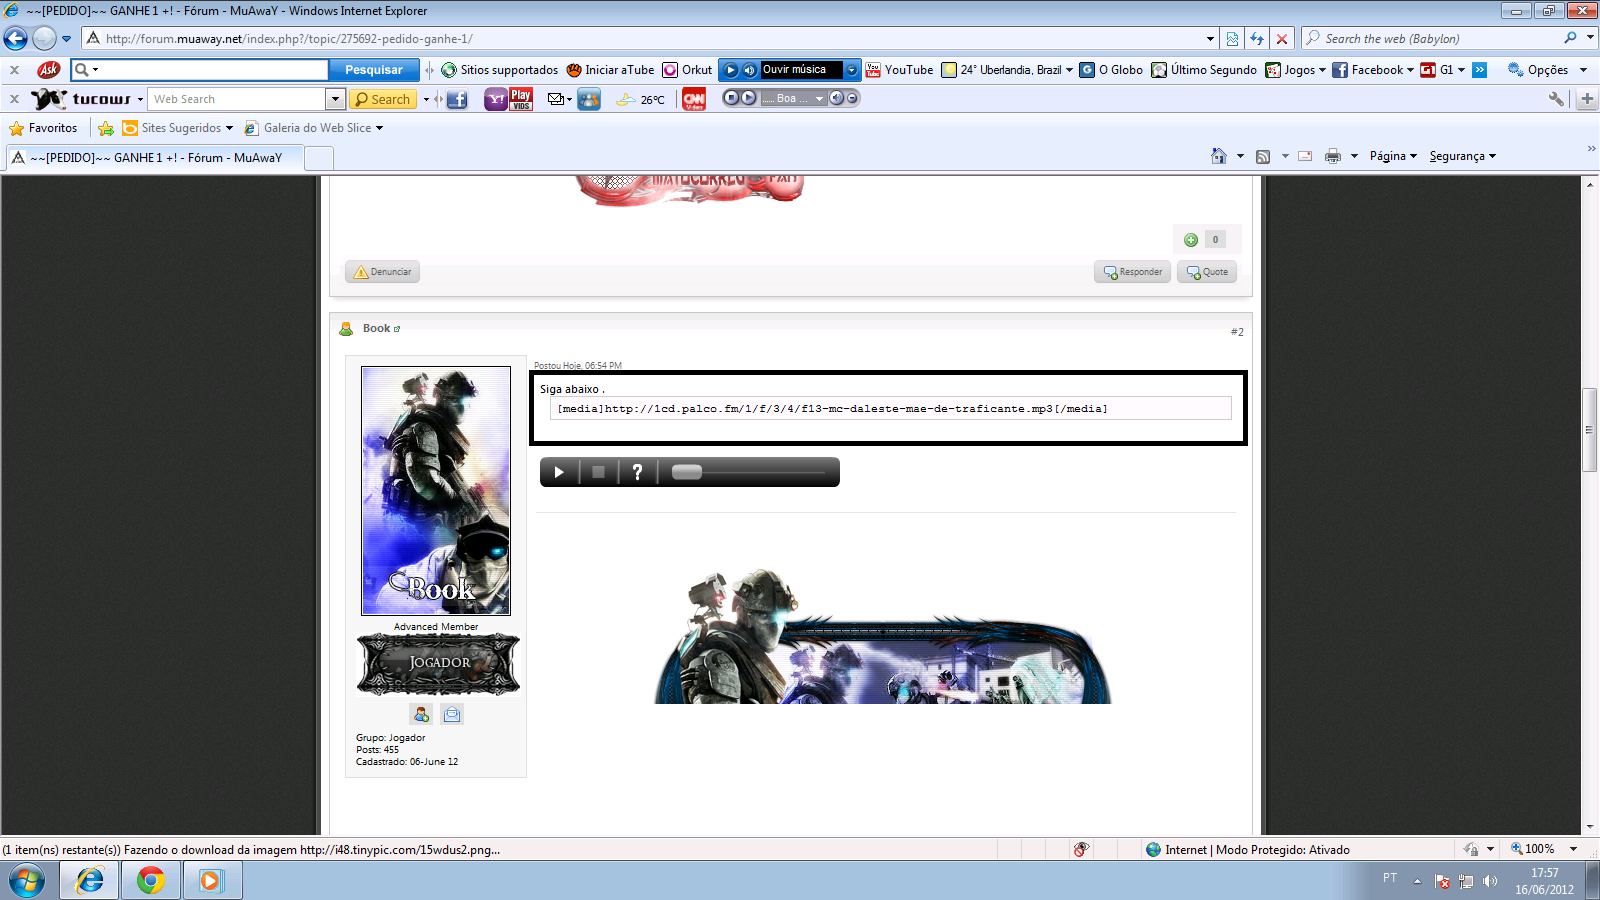
Task: Select the MuAwaY forum tab
Action: tap(155, 158)
